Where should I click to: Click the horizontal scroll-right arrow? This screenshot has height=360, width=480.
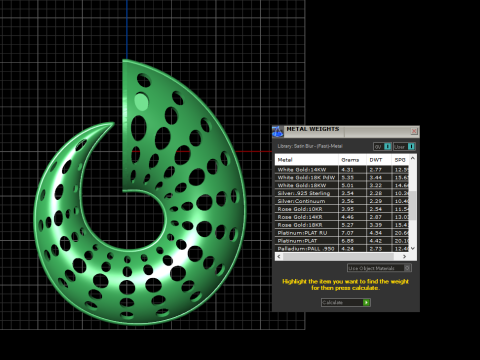[x=404, y=256]
